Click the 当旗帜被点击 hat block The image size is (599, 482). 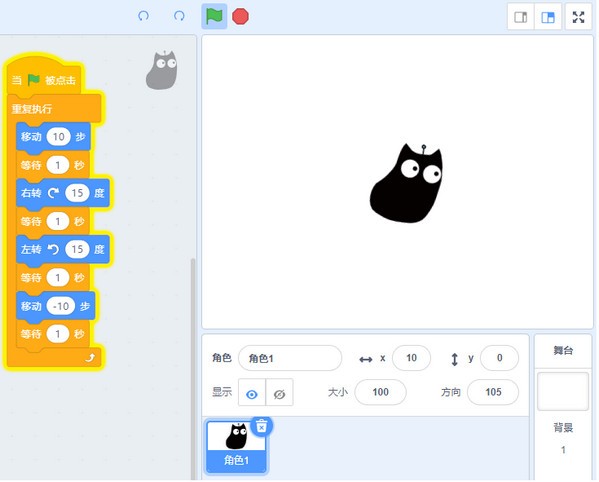[44, 76]
